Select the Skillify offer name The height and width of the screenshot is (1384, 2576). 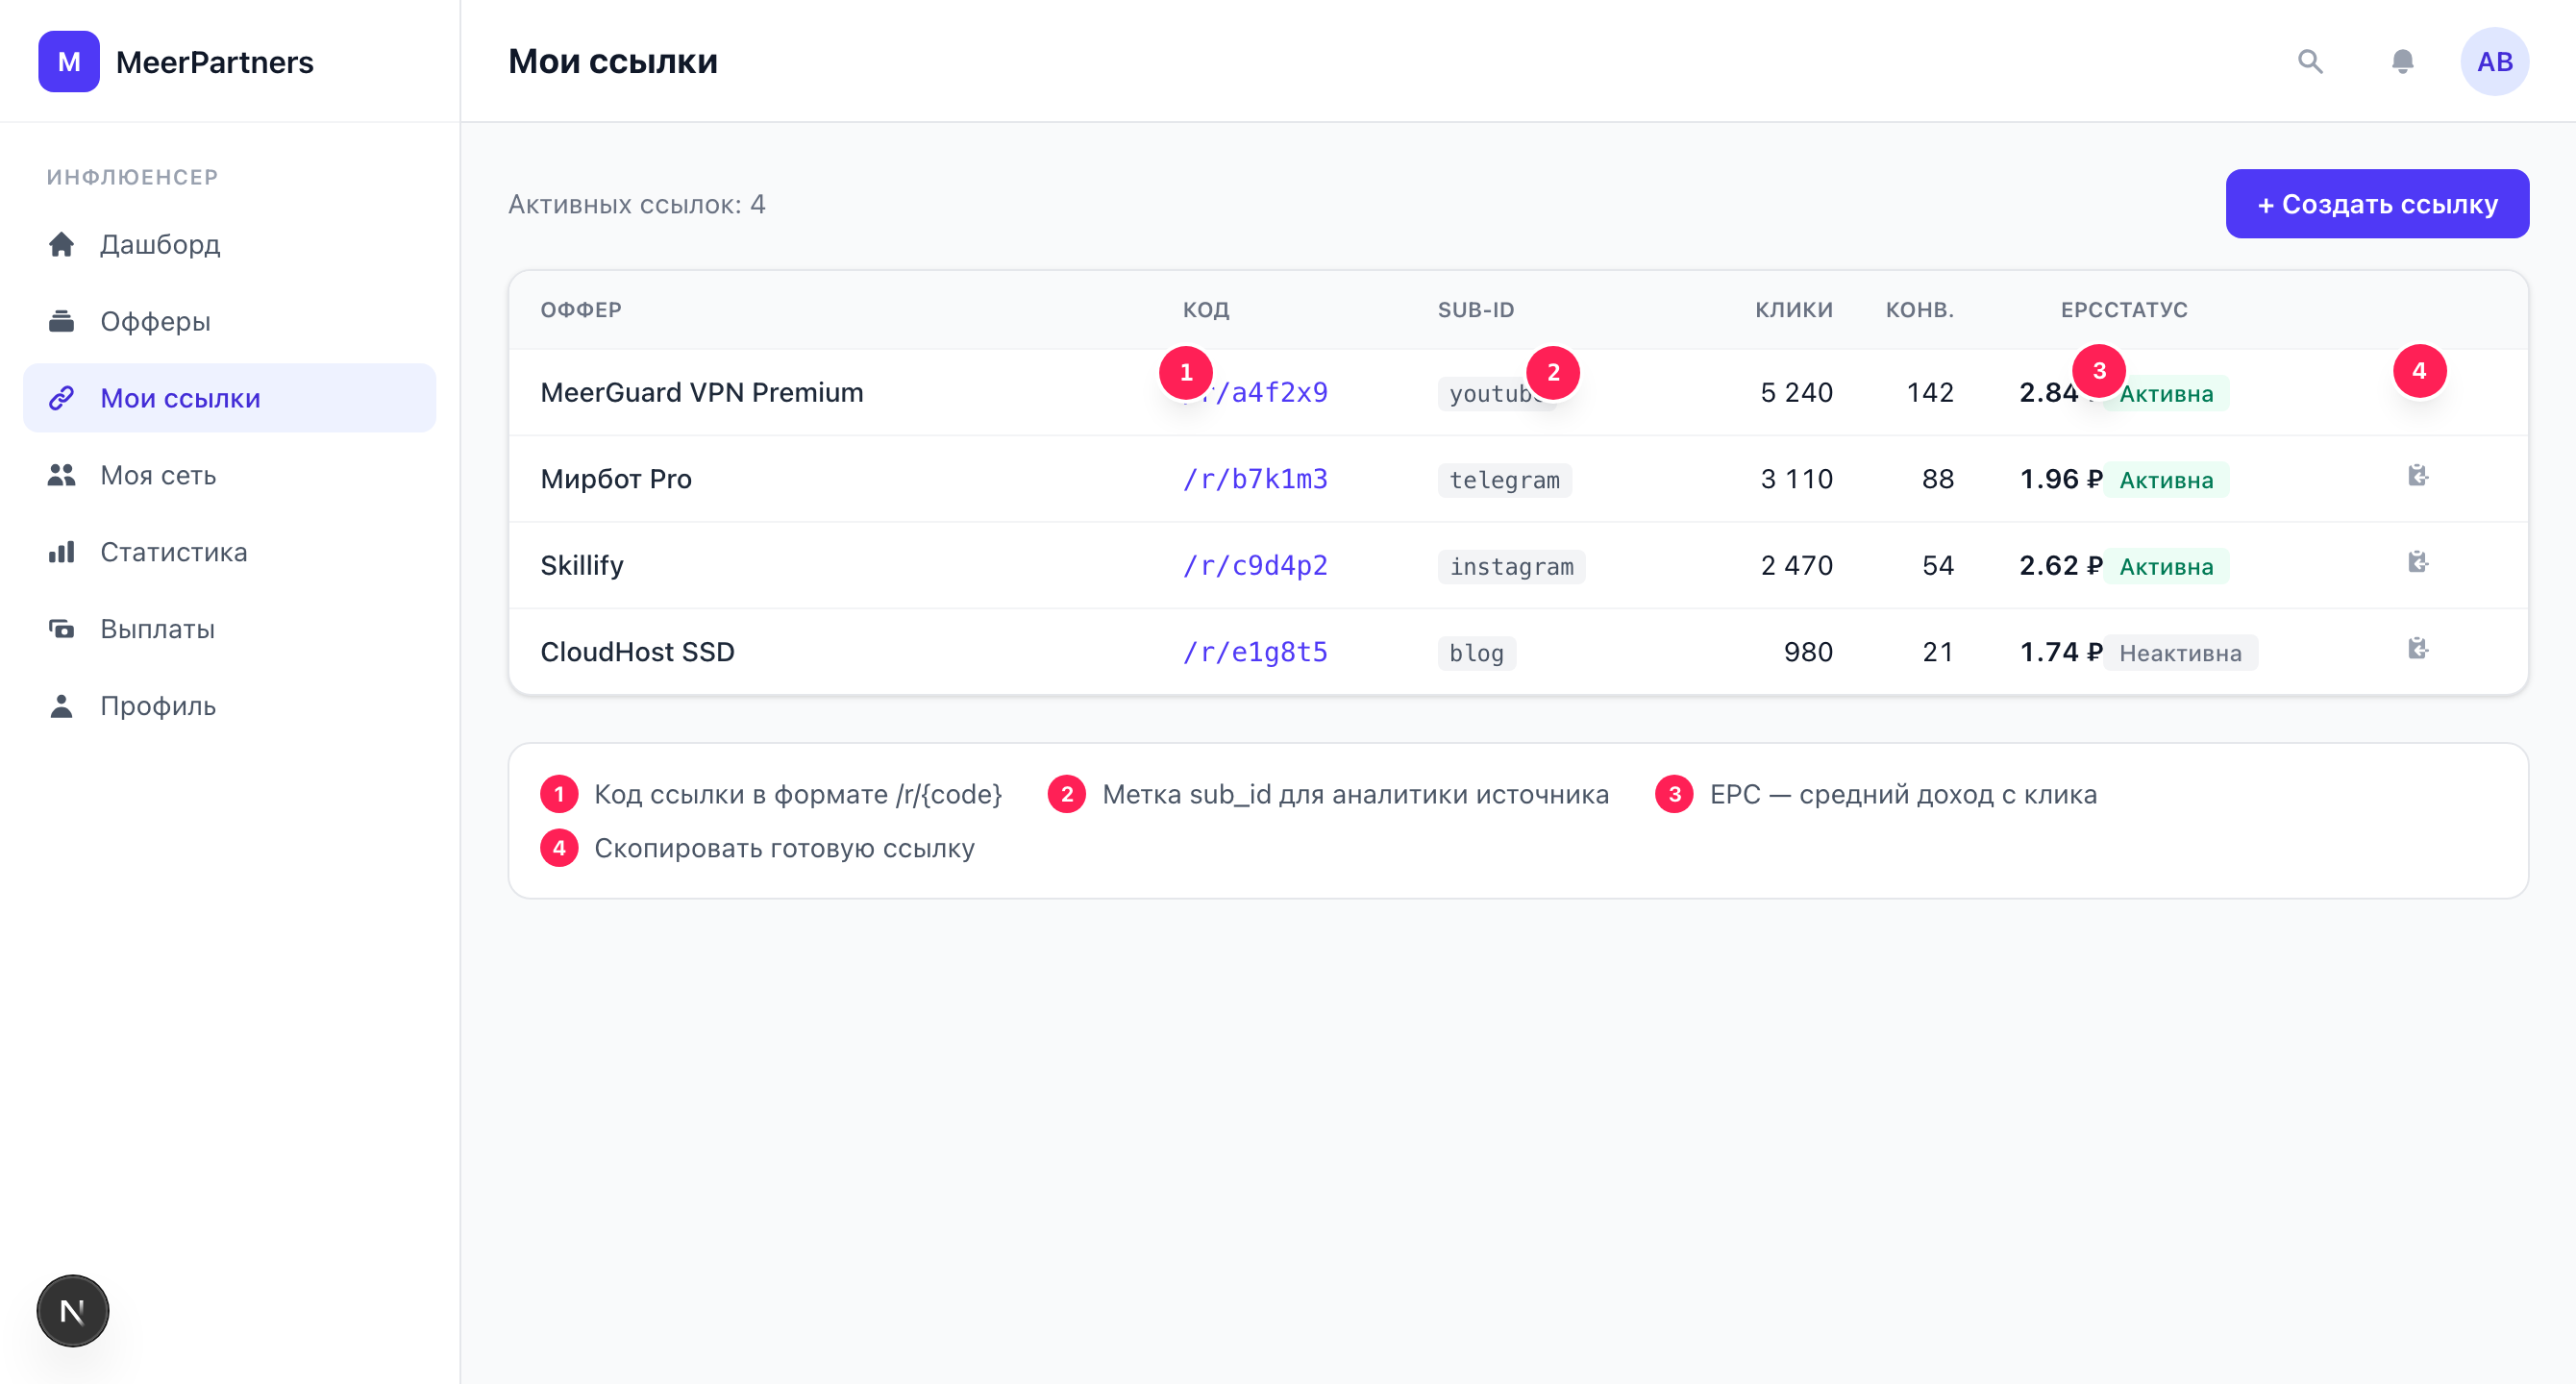pos(582,565)
